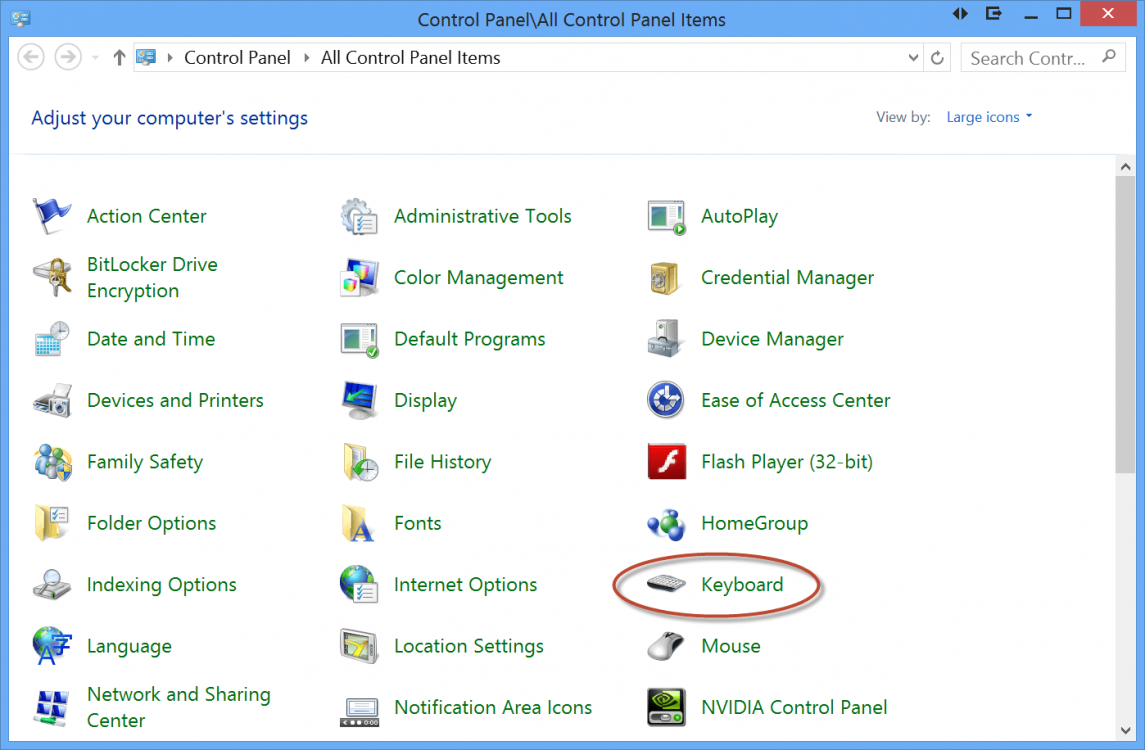Open the Administrative Tools link
The width and height of the screenshot is (1145, 750).
[483, 216]
